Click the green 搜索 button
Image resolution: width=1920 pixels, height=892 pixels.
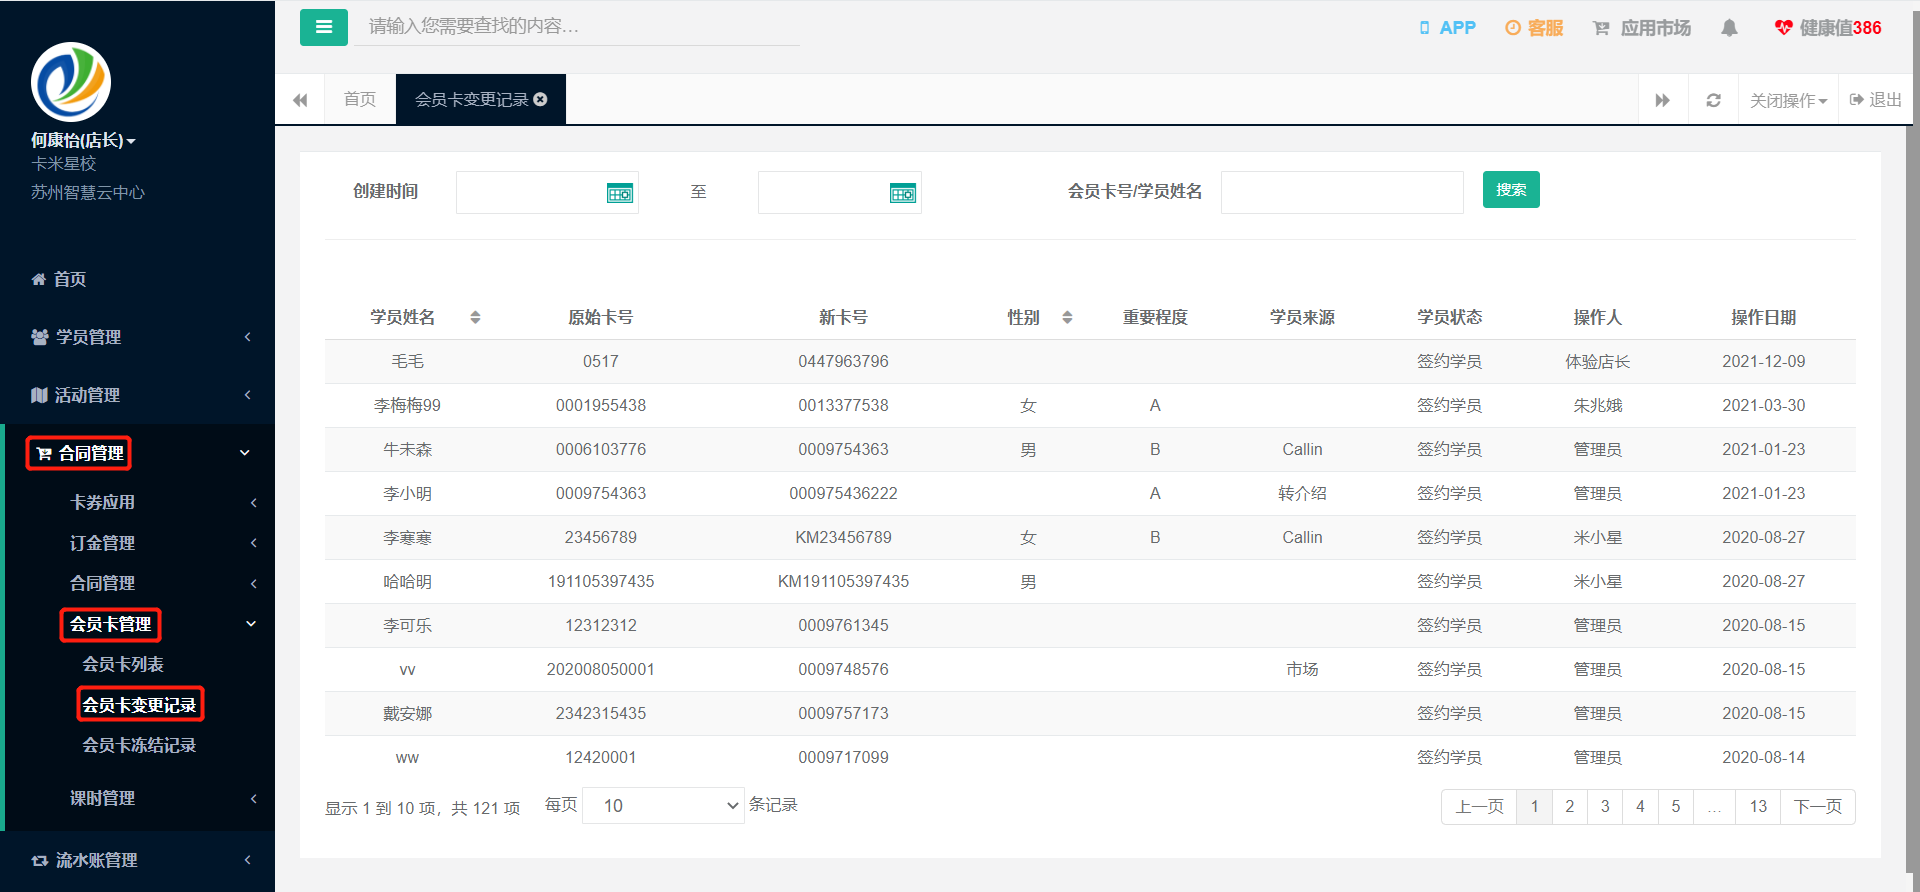point(1511,190)
